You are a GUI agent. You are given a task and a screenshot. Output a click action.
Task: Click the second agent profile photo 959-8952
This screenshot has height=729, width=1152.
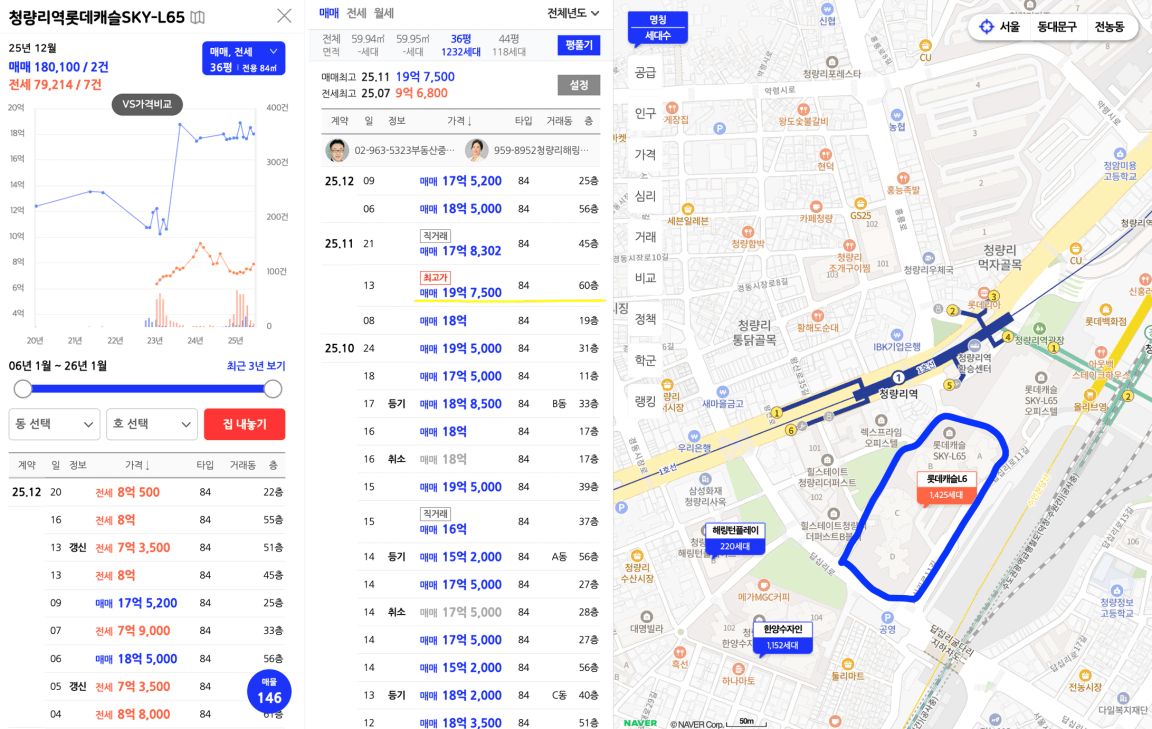(x=477, y=150)
